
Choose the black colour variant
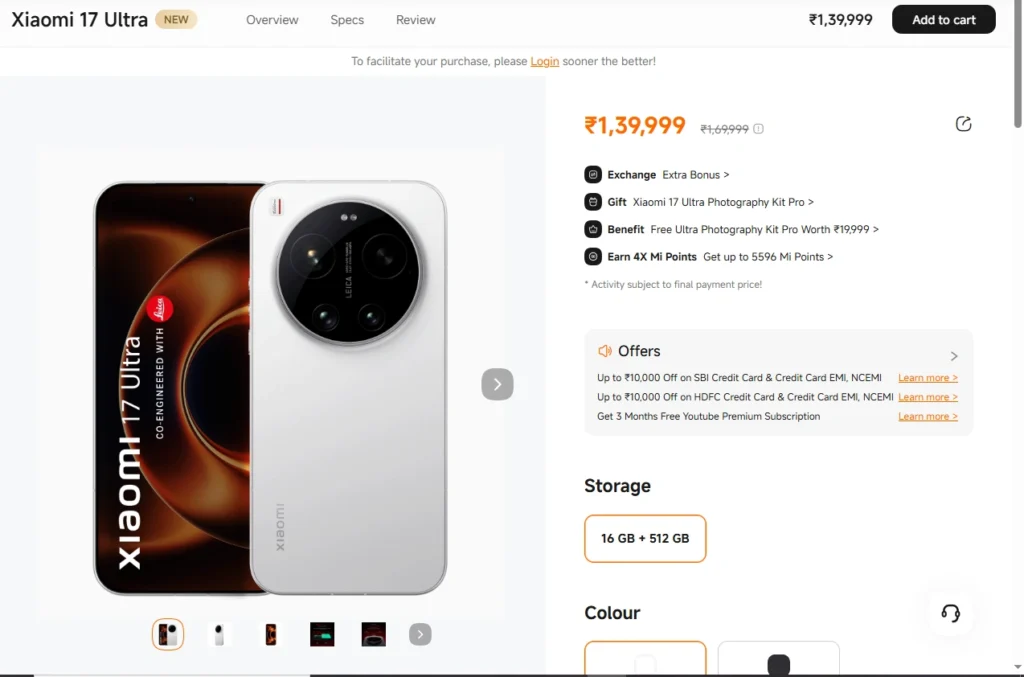point(778,662)
